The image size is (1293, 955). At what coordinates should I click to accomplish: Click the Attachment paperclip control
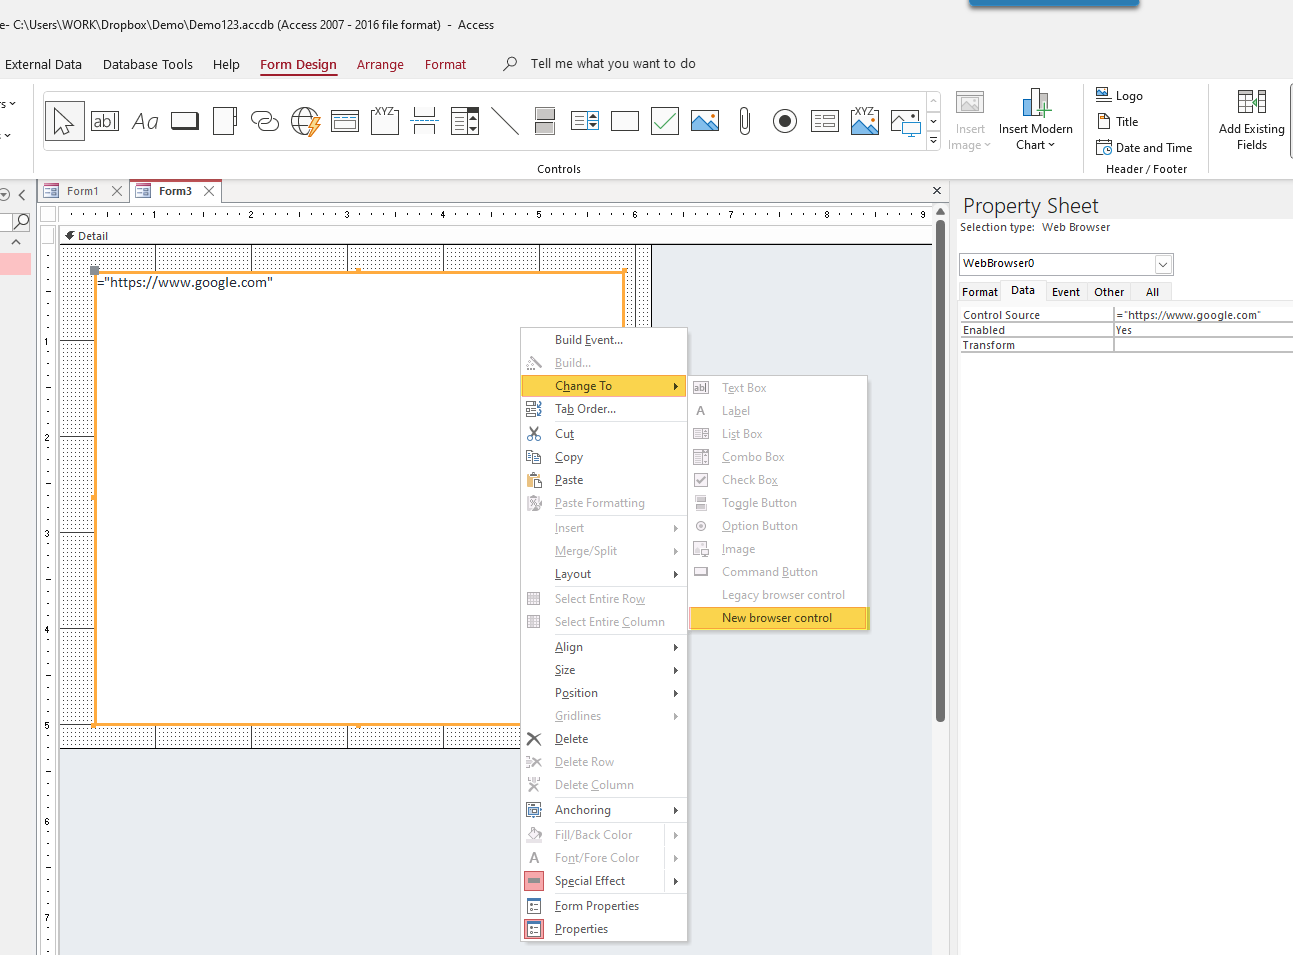(745, 122)
